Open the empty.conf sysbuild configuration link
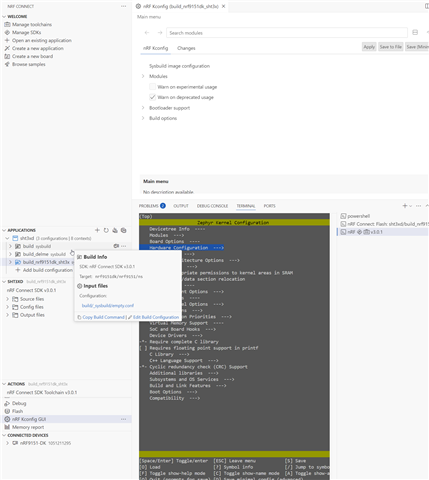This screenshot has width=429, height=480. tap(108, 306)
